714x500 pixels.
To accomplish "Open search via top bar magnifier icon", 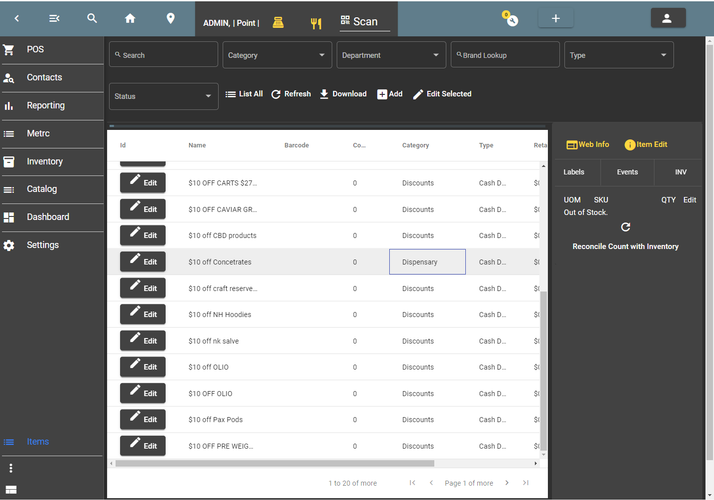I will [92, 18].
